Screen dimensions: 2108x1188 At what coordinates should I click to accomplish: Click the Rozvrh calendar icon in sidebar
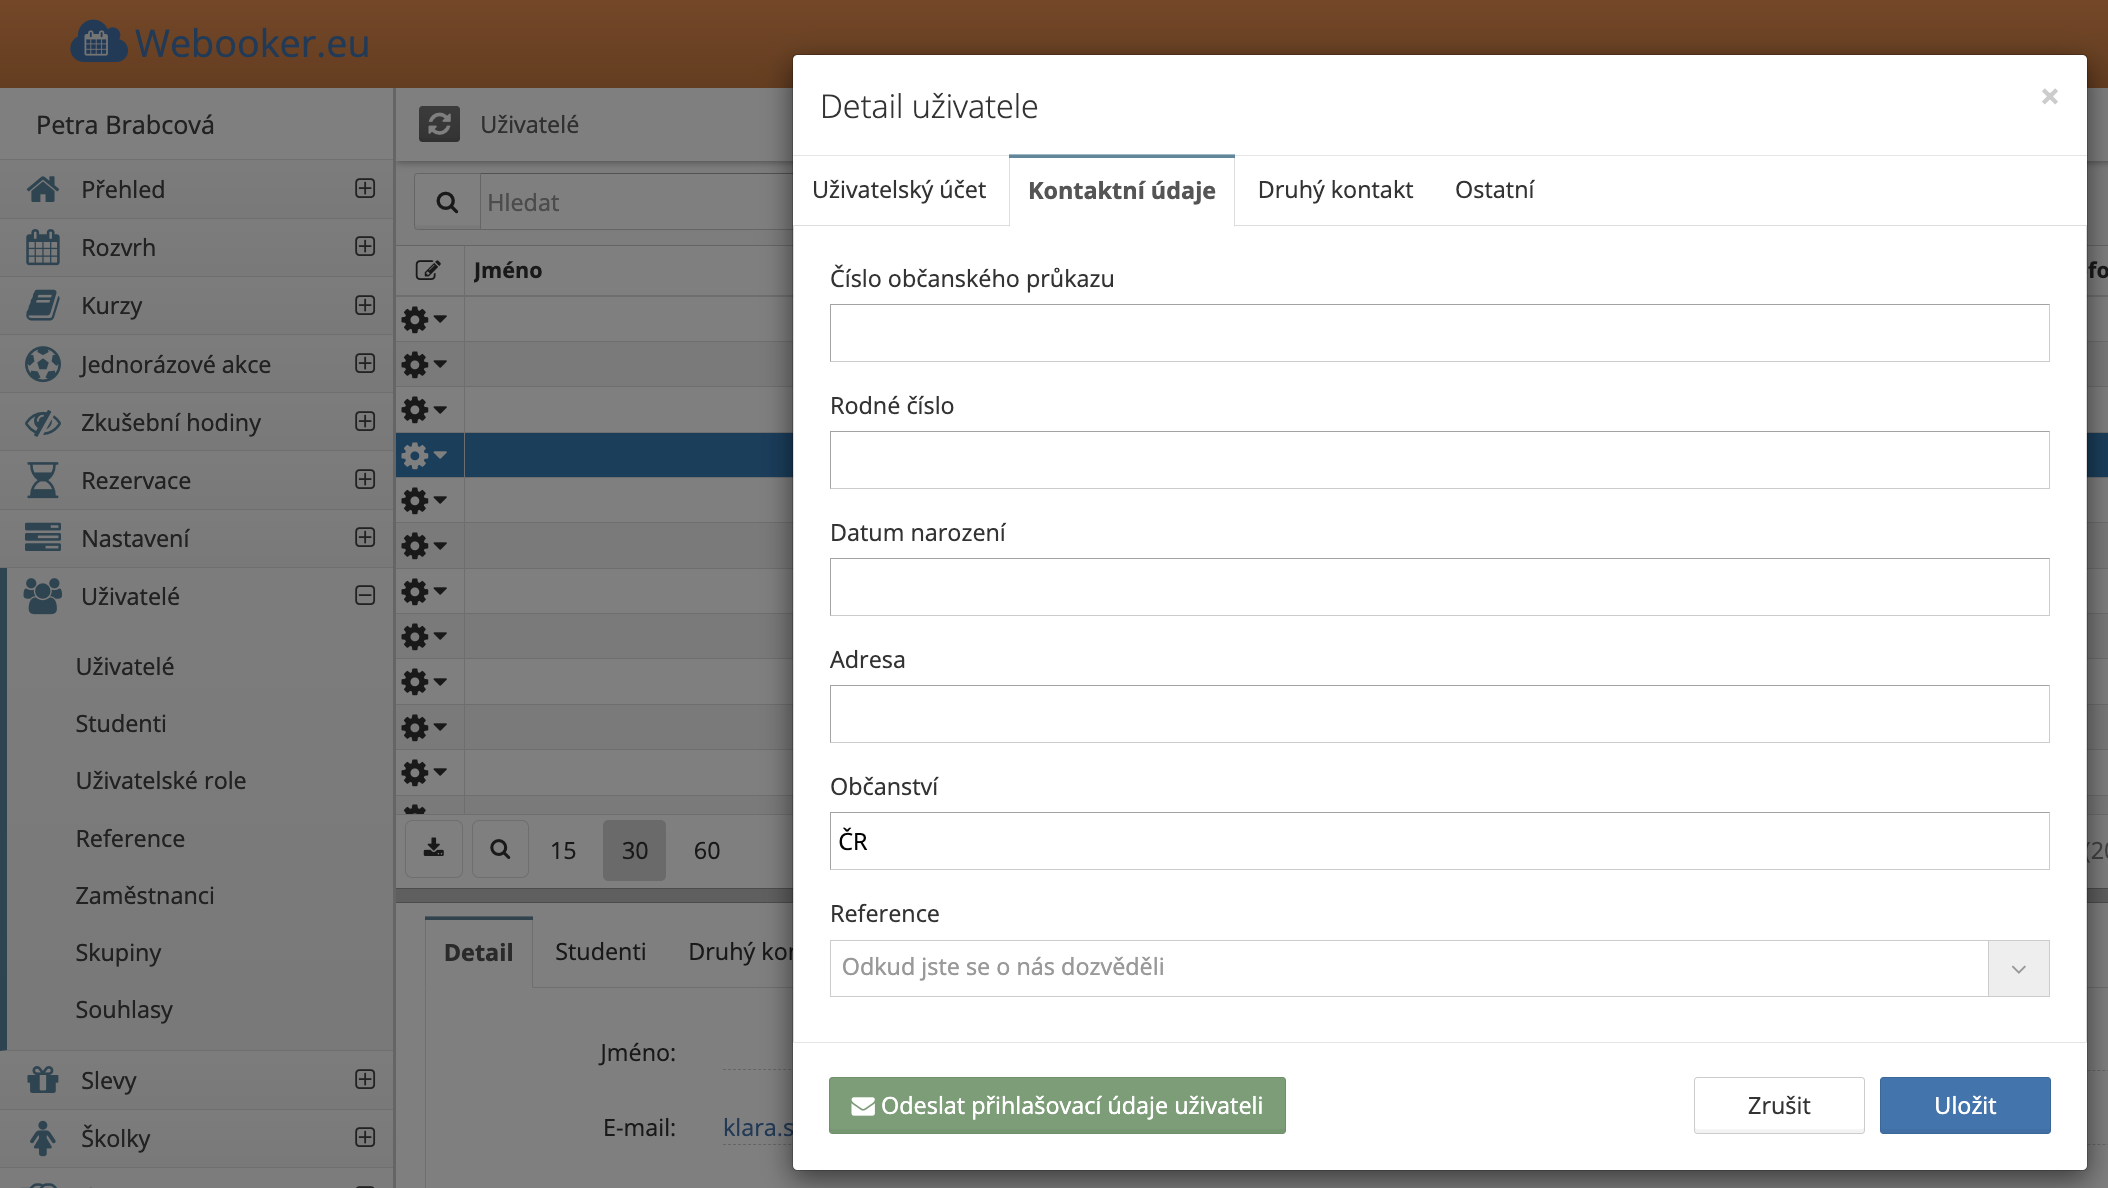tap(42, 247)
